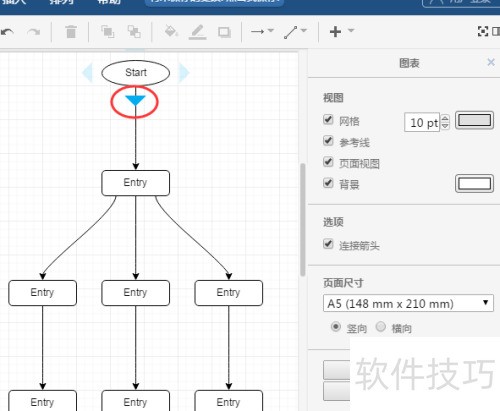Click the To Back icon

click(134, 32)
